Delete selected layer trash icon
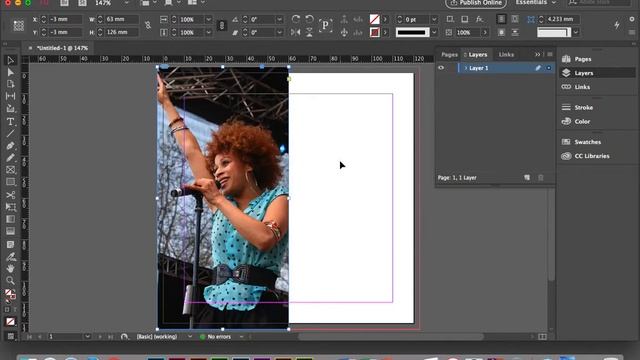Screen dimensions: 640x360 click(x=541, y=178)
